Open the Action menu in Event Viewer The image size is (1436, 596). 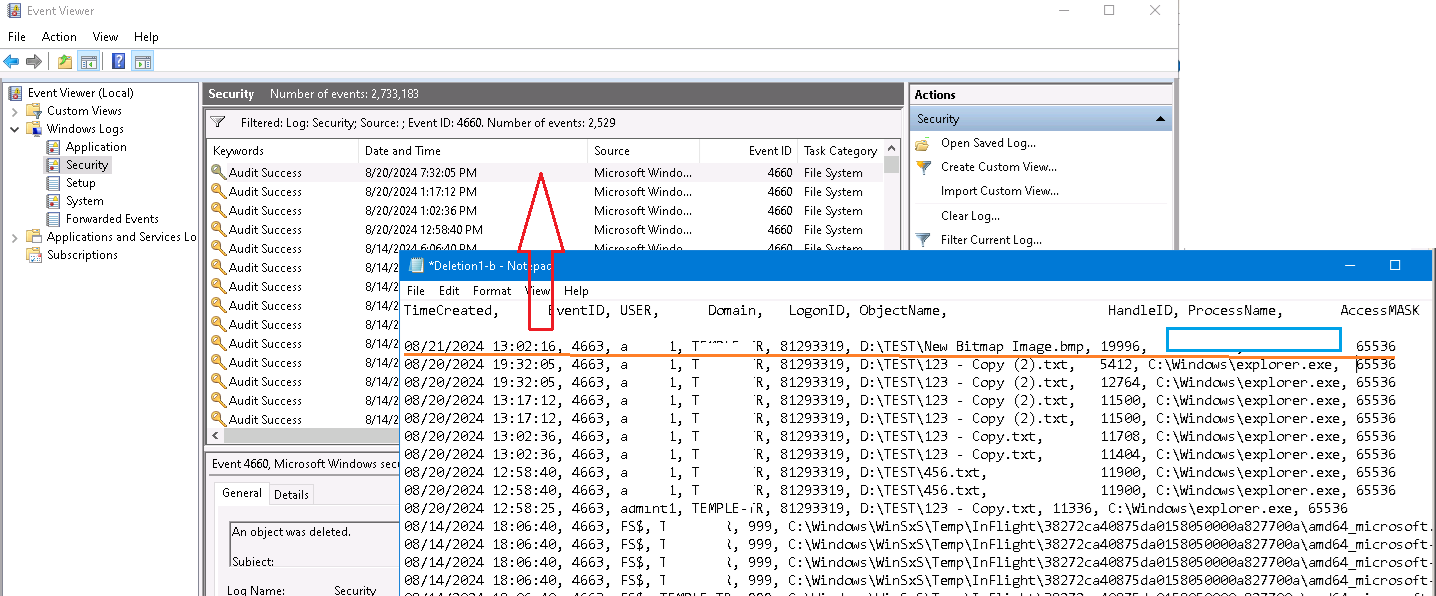click(59, 37)
